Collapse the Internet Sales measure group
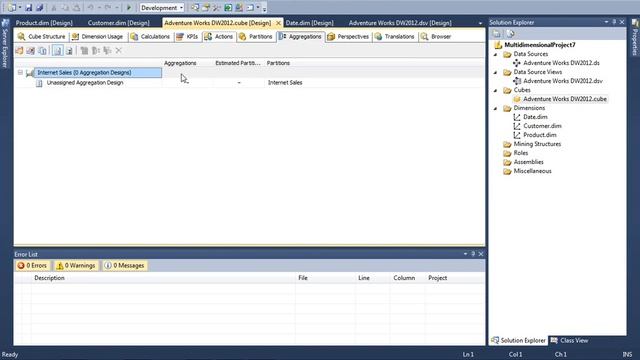The width and height of the screenshot is (640, 360). pyautogui.click(x=20, y=72)
